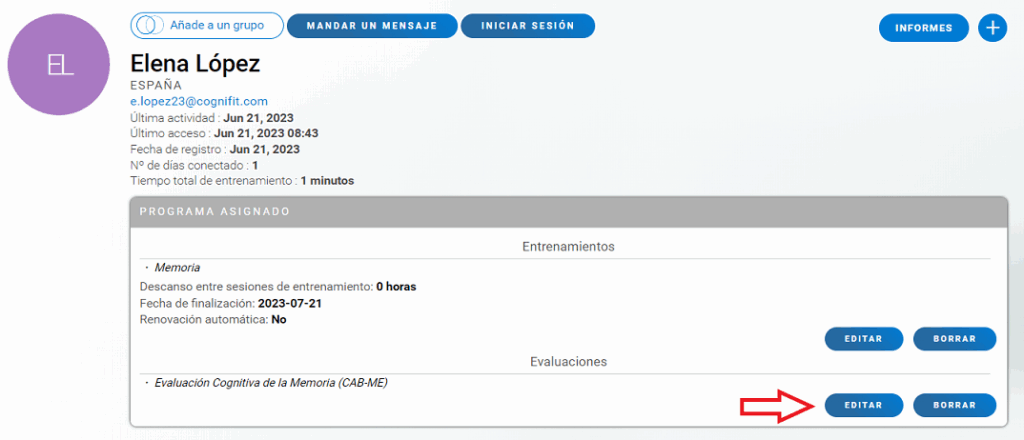
Task: Click the Fecha de finalización 2023-07-21 date
Action: (x=289, y=303)
